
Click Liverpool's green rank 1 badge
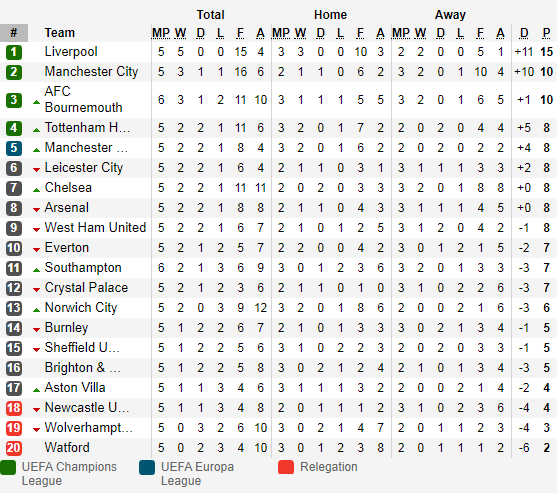click(14, 52)
